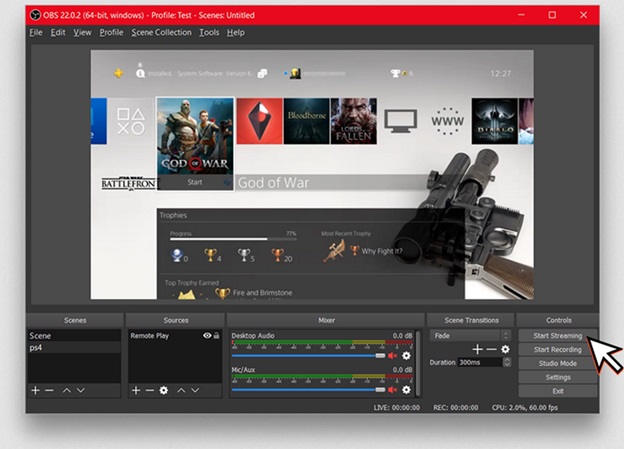Open transition properties gear icon

pyautogui.click(x=505, y=349)
